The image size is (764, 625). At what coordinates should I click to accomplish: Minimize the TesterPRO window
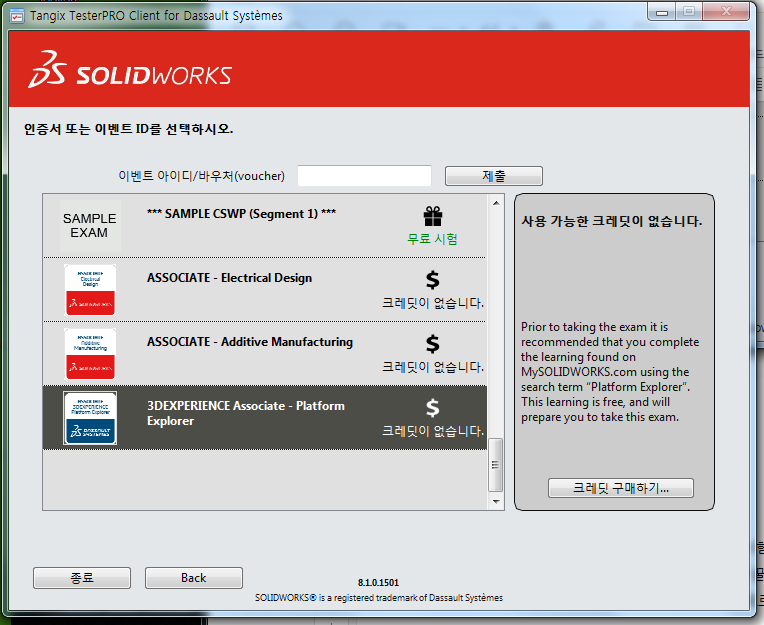pos(662,12)
